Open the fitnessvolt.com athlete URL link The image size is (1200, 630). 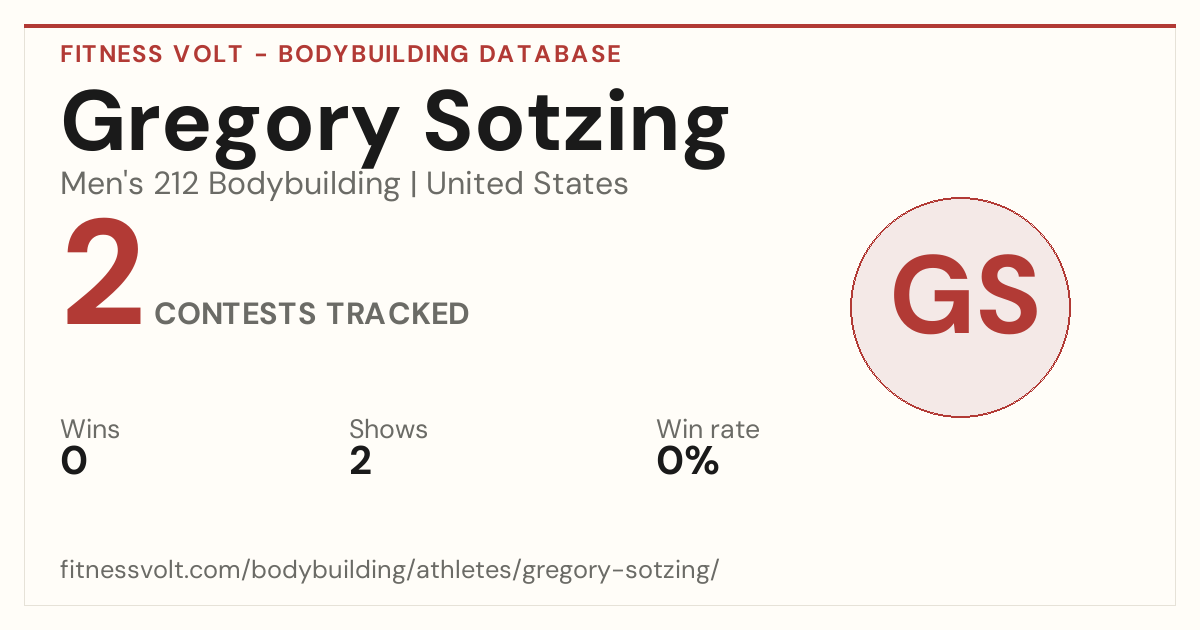(390, 571)
